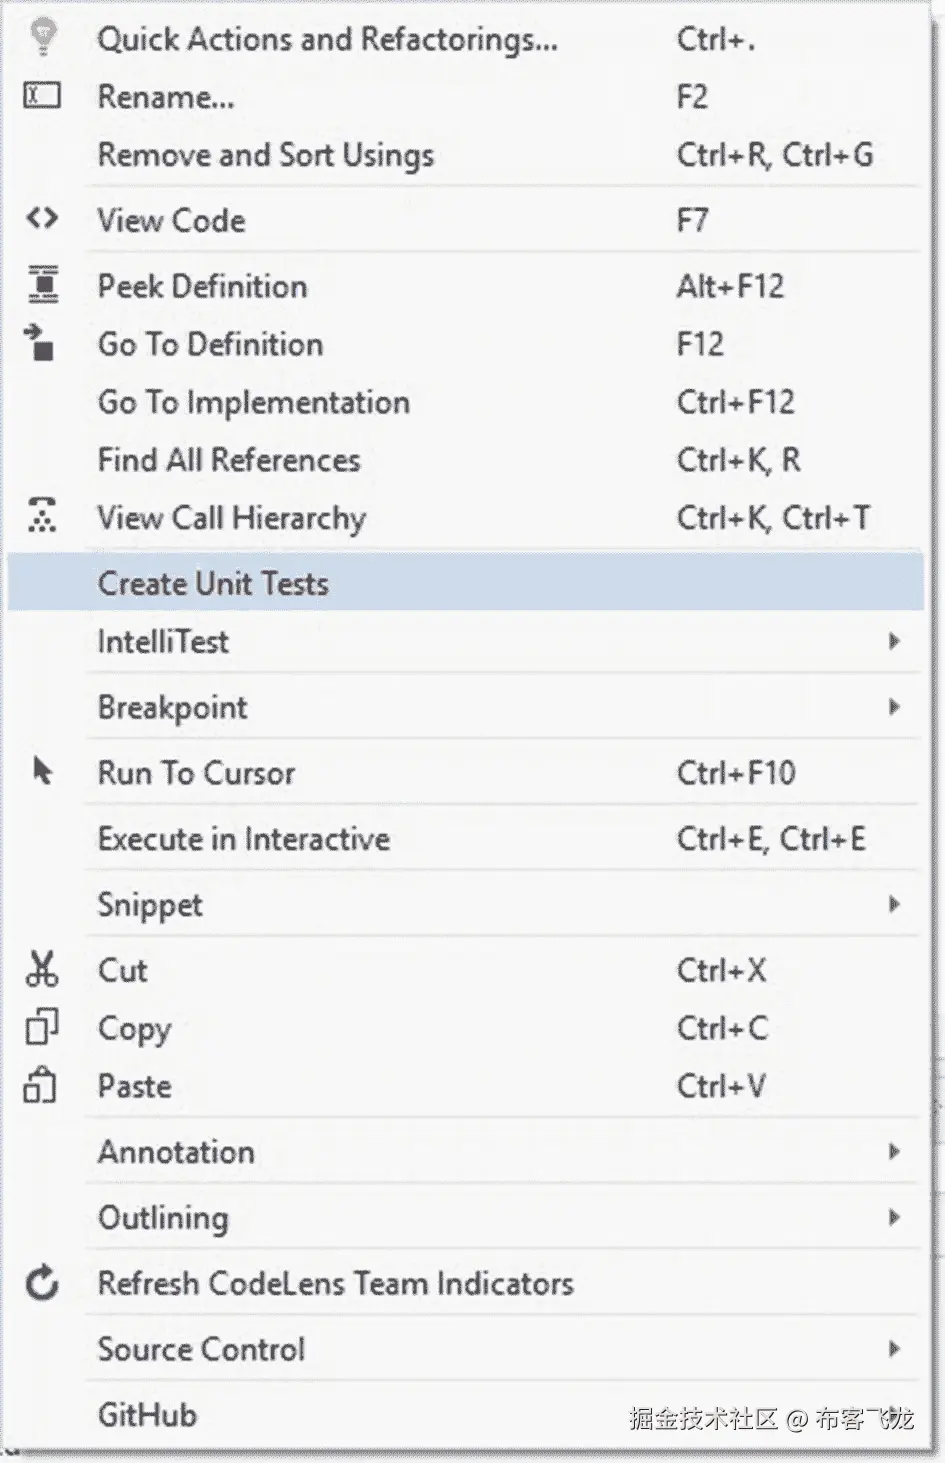945x1463 pixels.
Task: Click the lightbulb Quick Actions icon
Action: [x=42, y=38]
